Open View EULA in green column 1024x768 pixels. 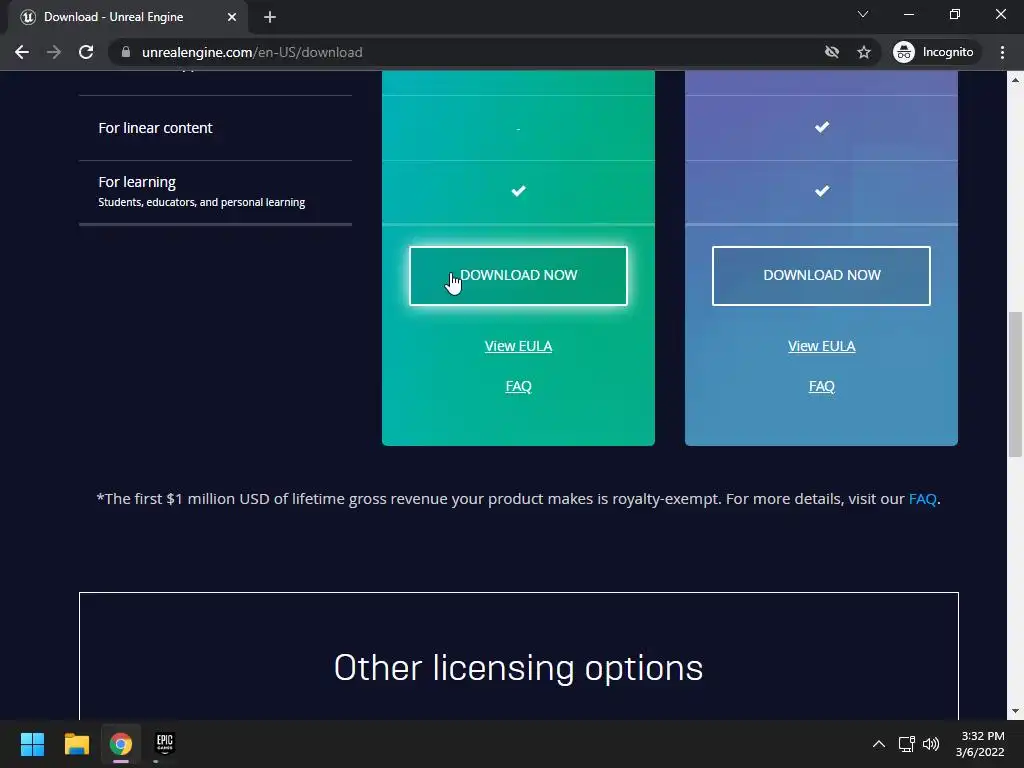click(519, 346)
